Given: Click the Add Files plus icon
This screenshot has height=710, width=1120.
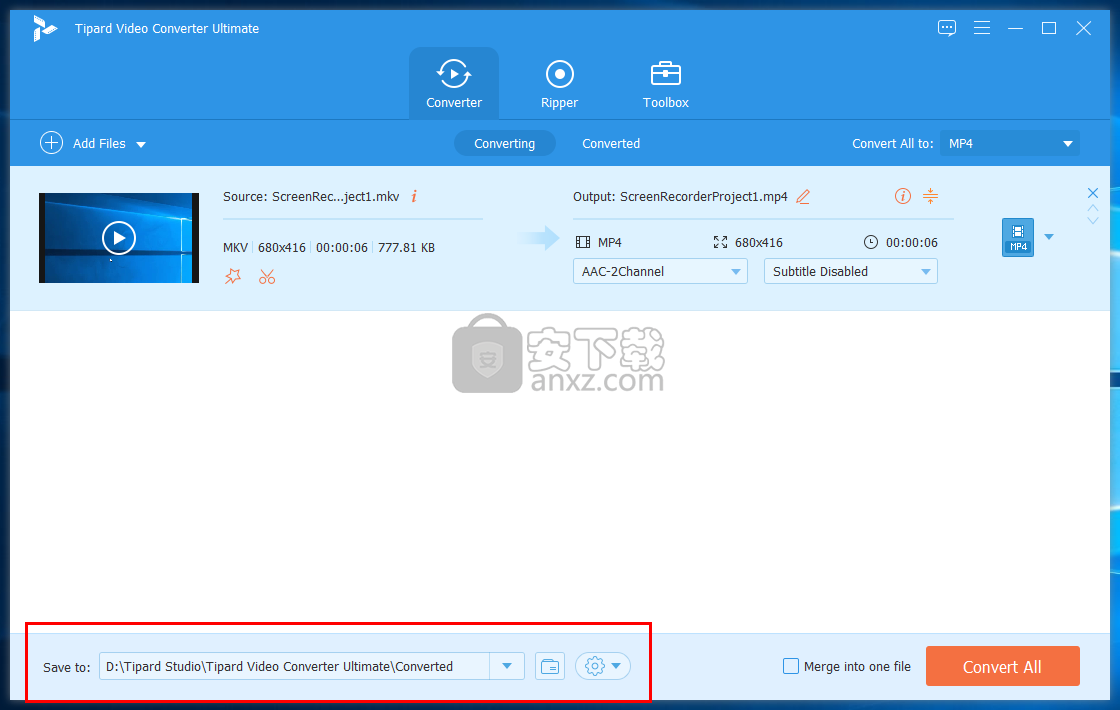Looking at the screenshot, I should tap(51, 143).
